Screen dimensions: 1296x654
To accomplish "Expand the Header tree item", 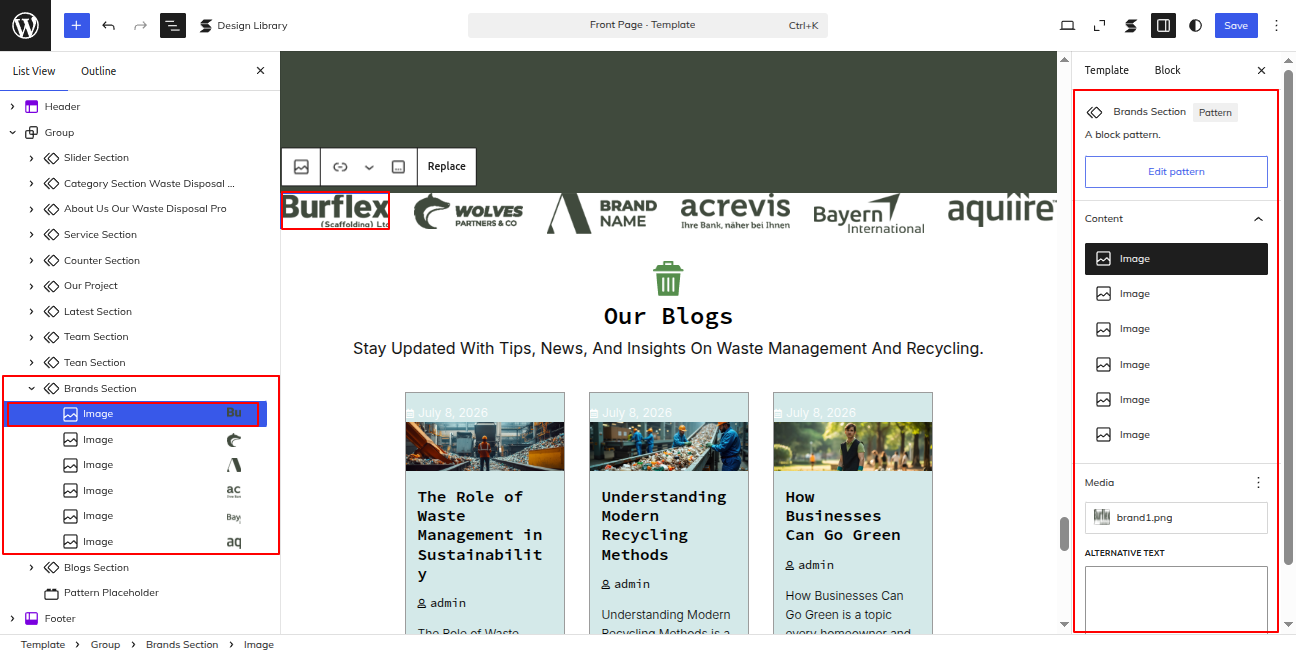I will (13, 106).
